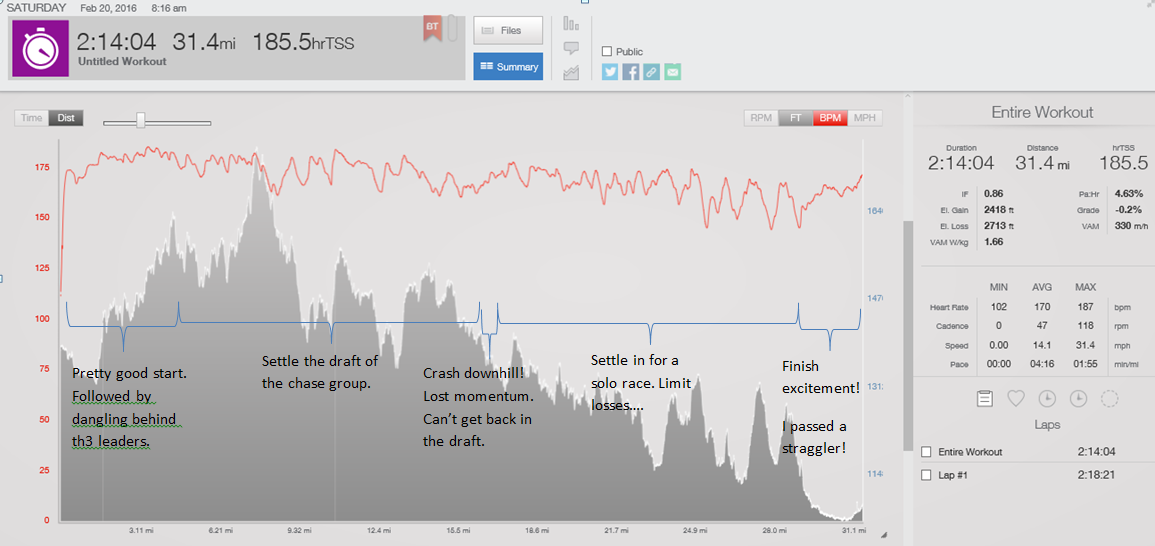Click the red BT bookmark badge
The width and height of the screenshot is (1155, 546).
pos(432,30)
